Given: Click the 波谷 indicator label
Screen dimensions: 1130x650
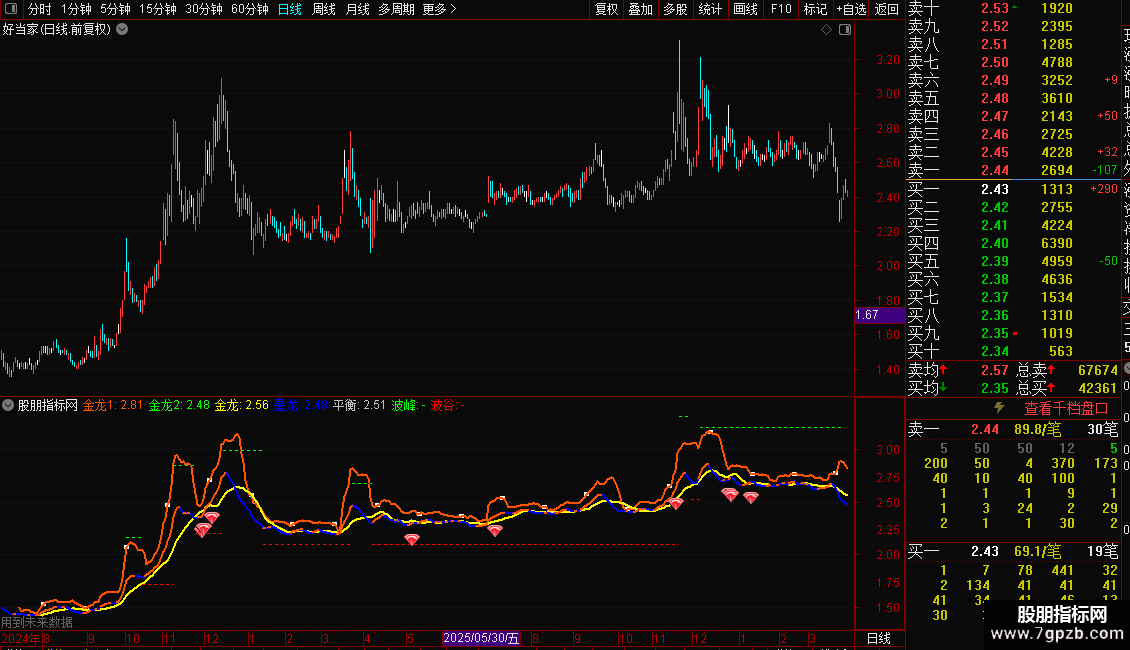Looking at the screenshot, I should coord(448,405).
